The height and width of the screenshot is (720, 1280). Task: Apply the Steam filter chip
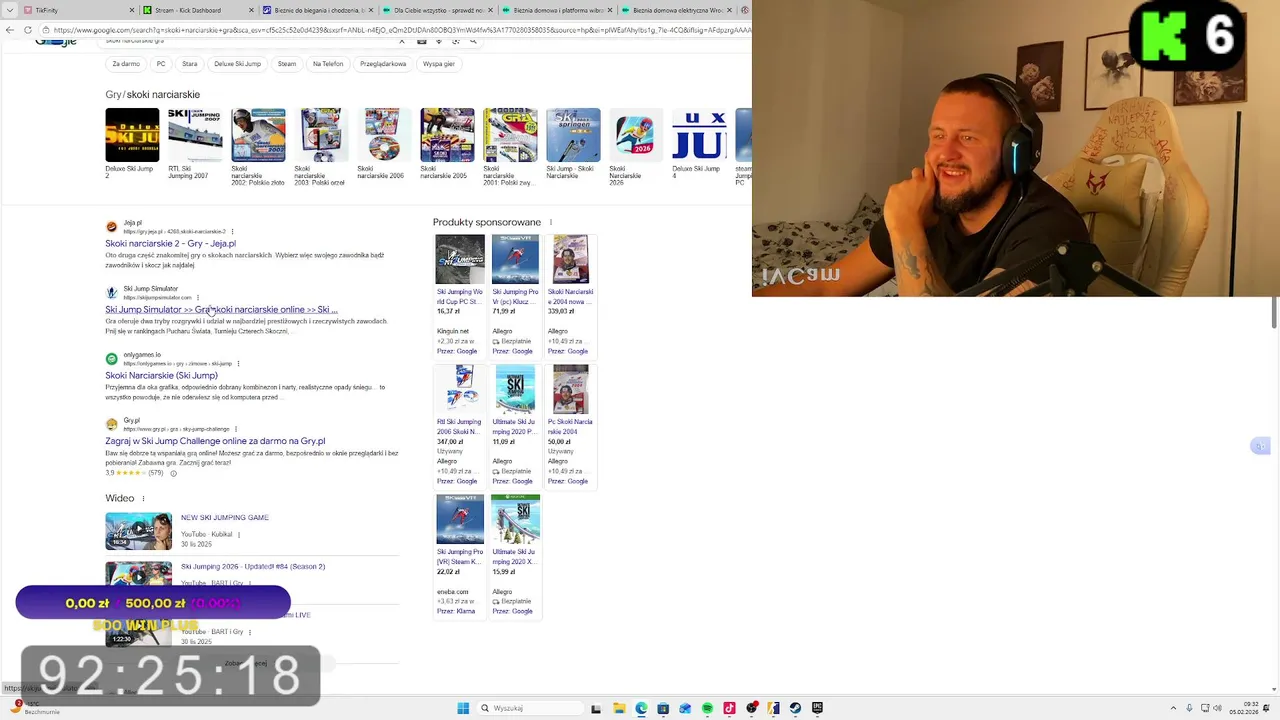coord(287,64)
